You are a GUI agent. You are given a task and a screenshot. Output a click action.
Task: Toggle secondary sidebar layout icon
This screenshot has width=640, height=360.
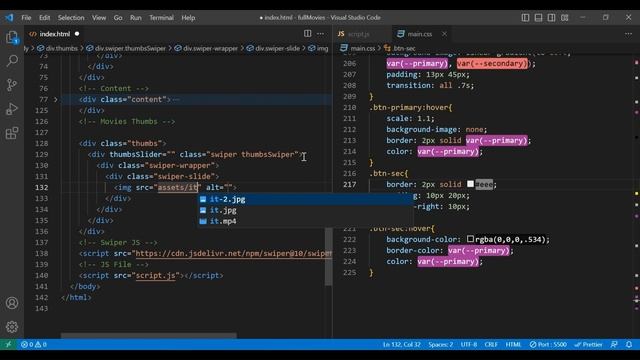coord(551,18)
